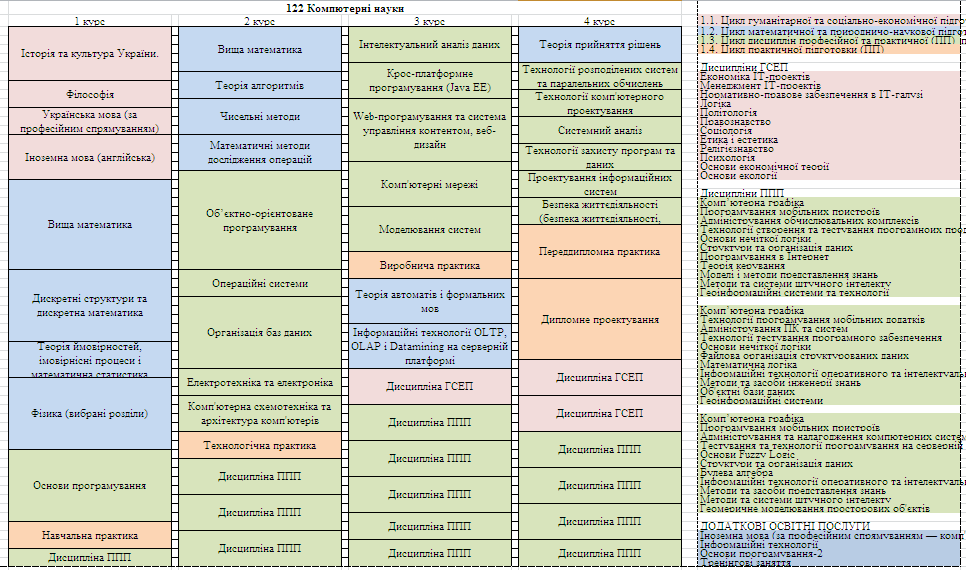Select 'Математичні методи дослідження операцій' cell

(259, 152)
